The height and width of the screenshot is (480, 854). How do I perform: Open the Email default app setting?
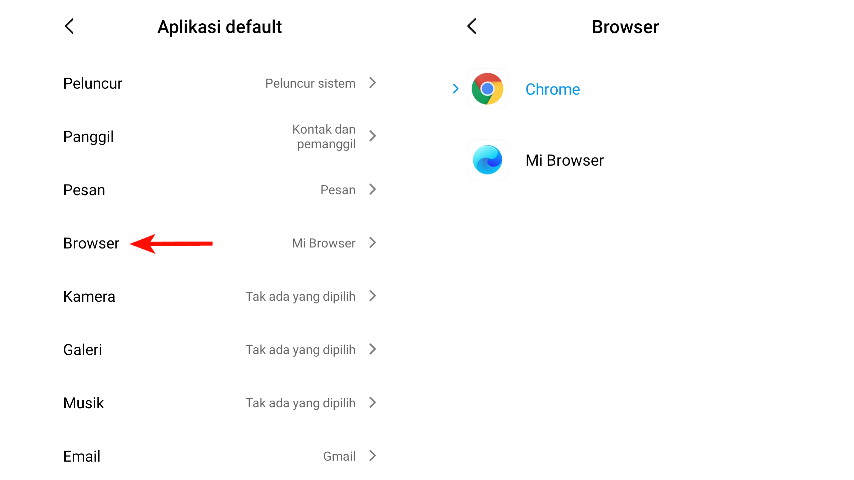point(220,457)
